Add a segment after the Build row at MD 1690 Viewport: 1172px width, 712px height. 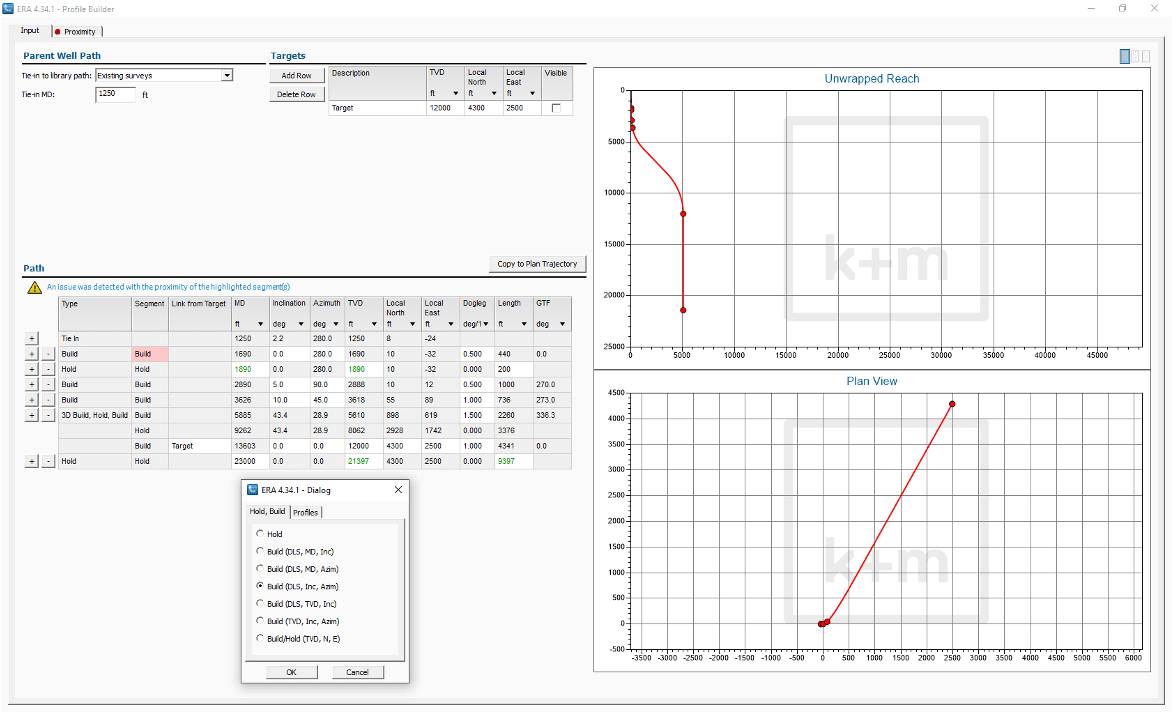(31, 354)
